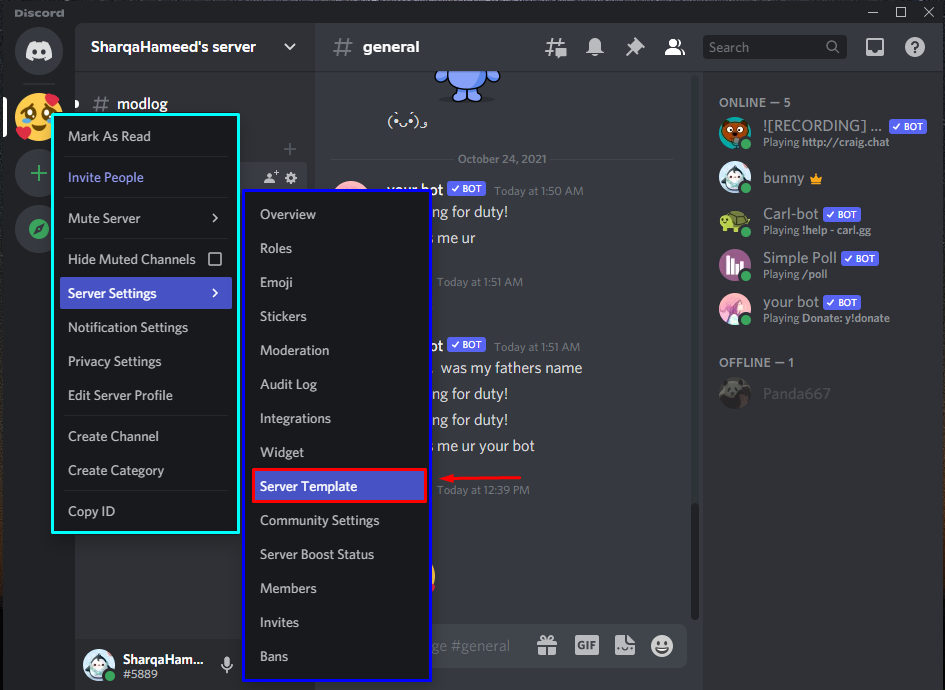Select Copy ID entry
The image size is (945, 690).
pyautogui.click(x=146, y=511)
